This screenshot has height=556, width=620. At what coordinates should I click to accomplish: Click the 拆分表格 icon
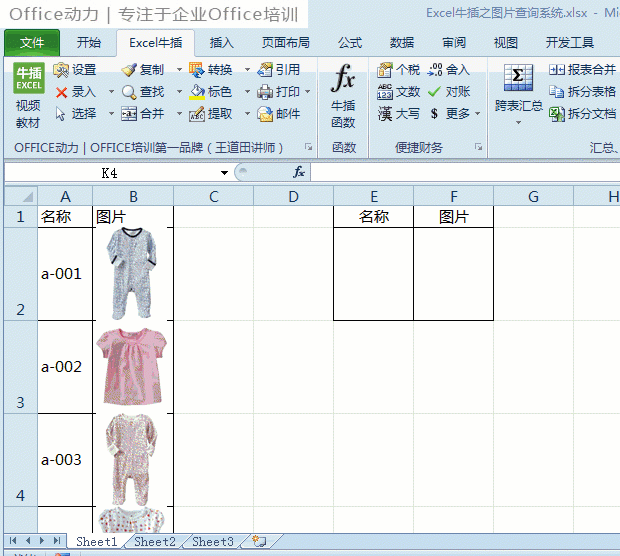pos(557,92)
